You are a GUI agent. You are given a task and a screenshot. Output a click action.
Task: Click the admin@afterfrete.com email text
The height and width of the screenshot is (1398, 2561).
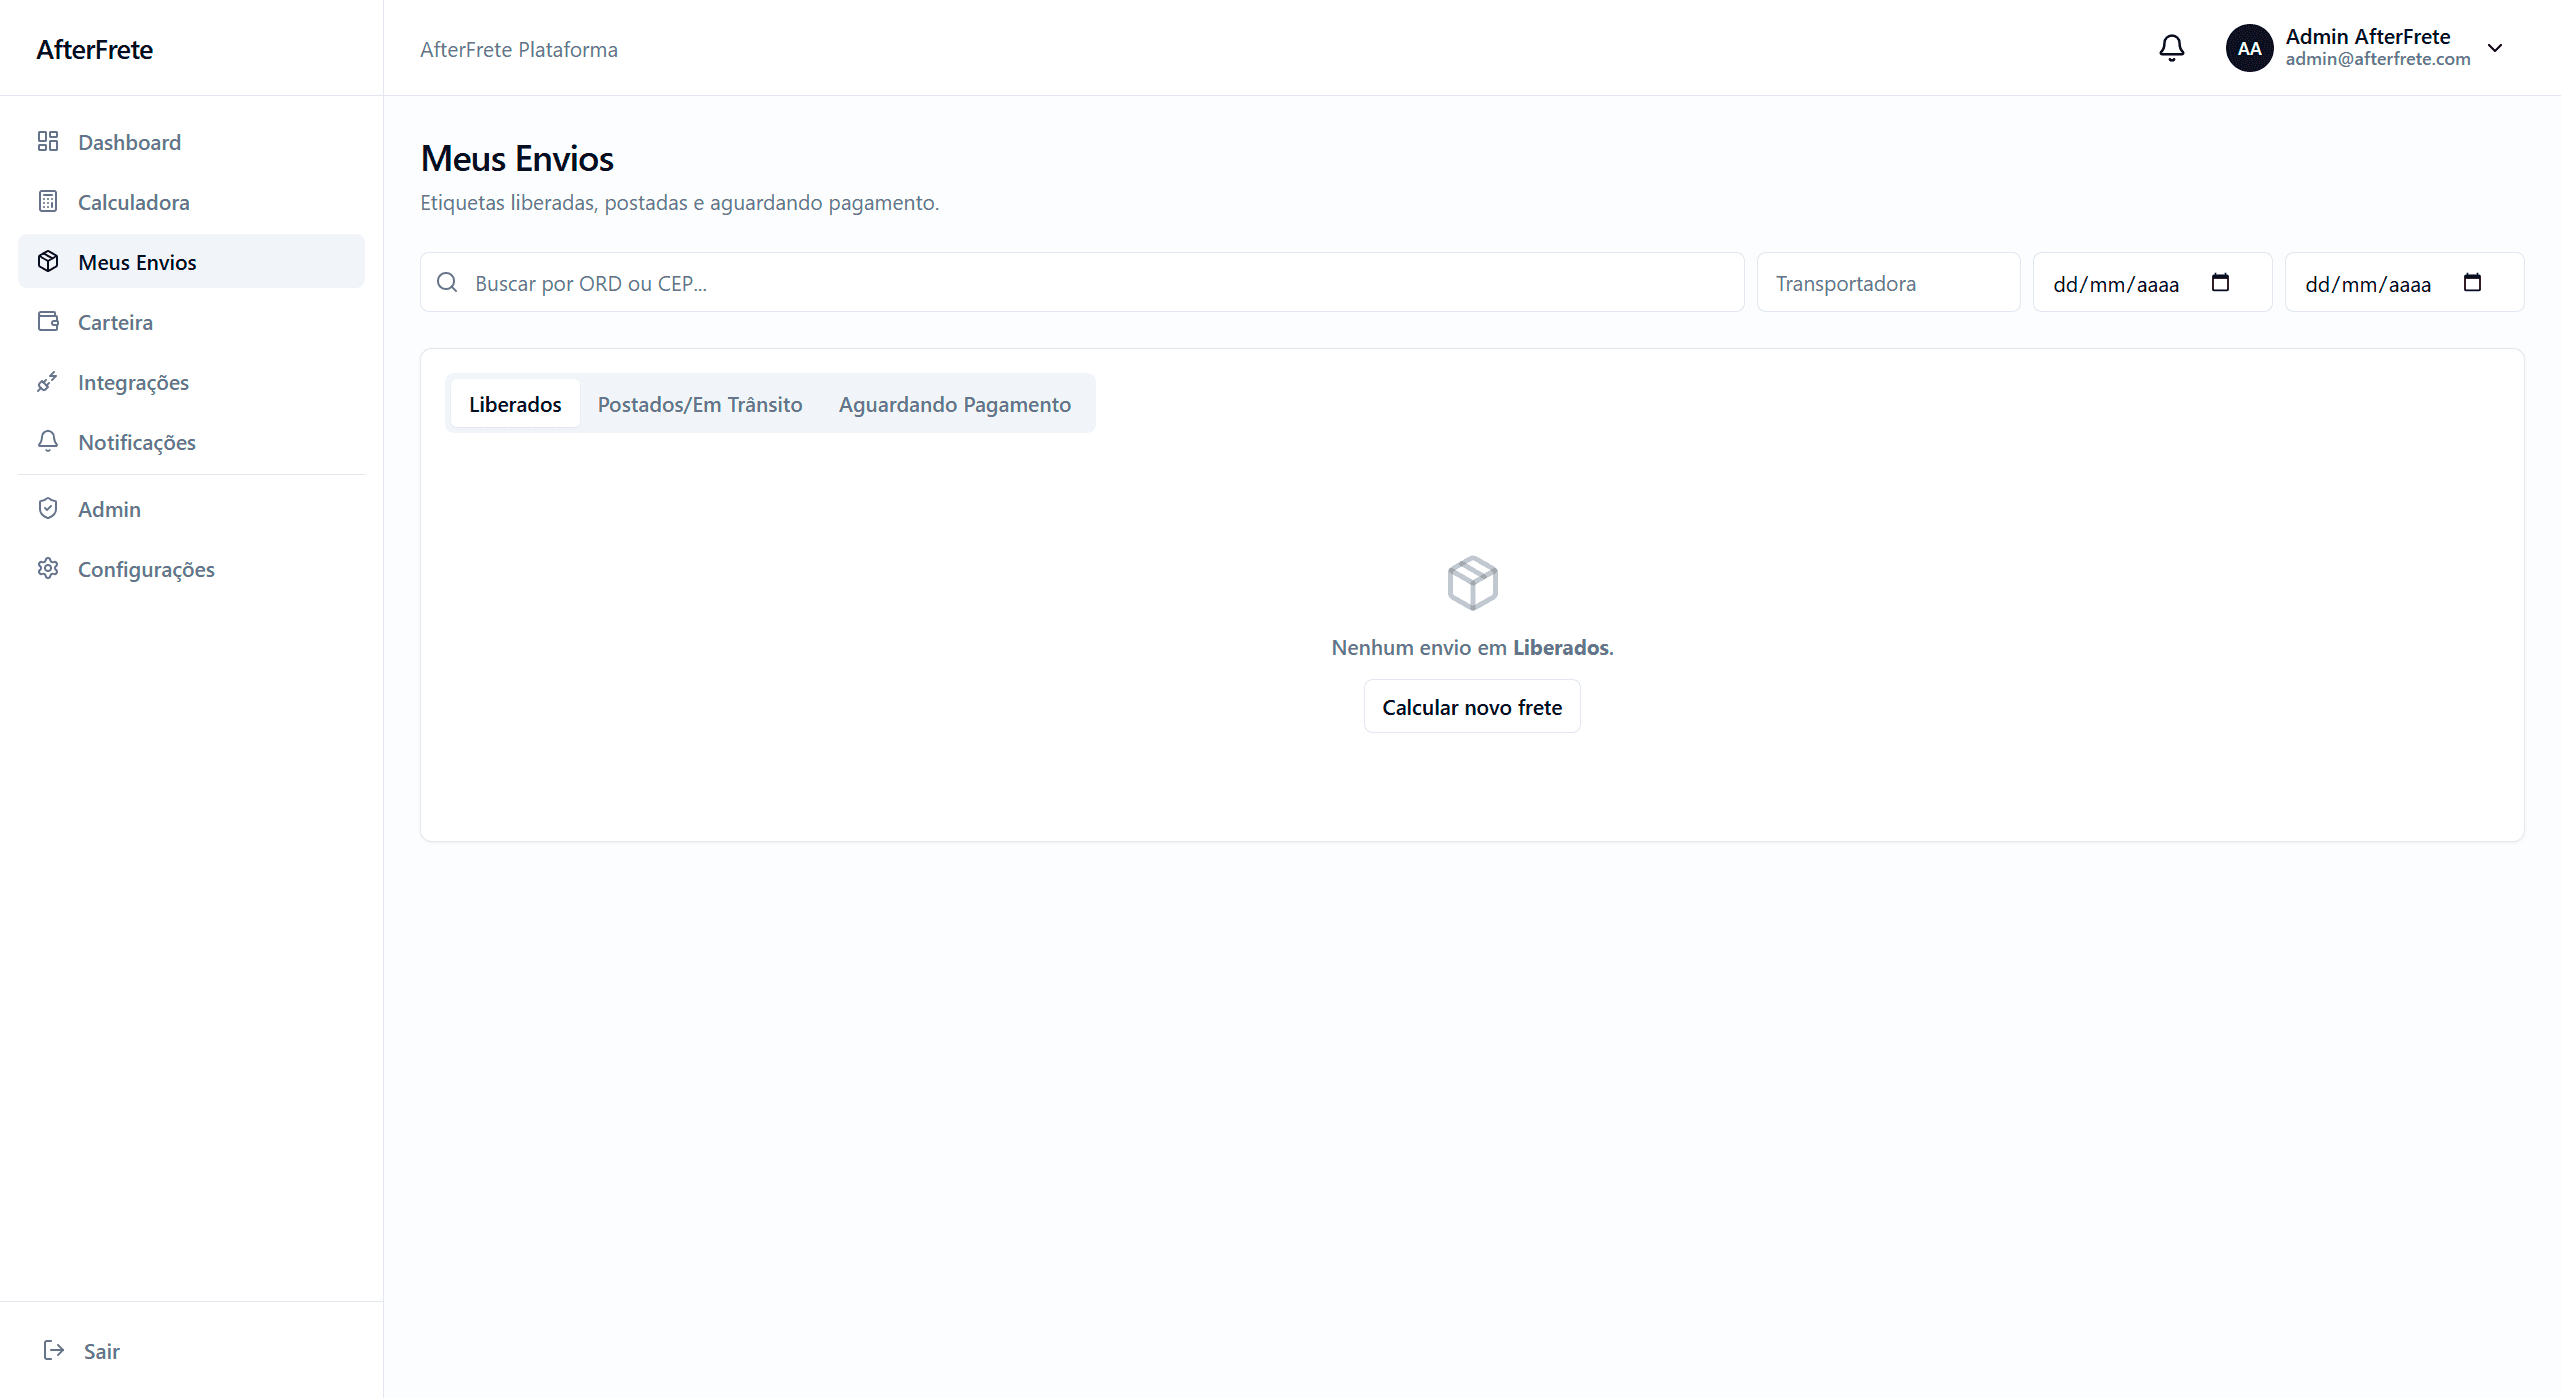point(2377,59)
